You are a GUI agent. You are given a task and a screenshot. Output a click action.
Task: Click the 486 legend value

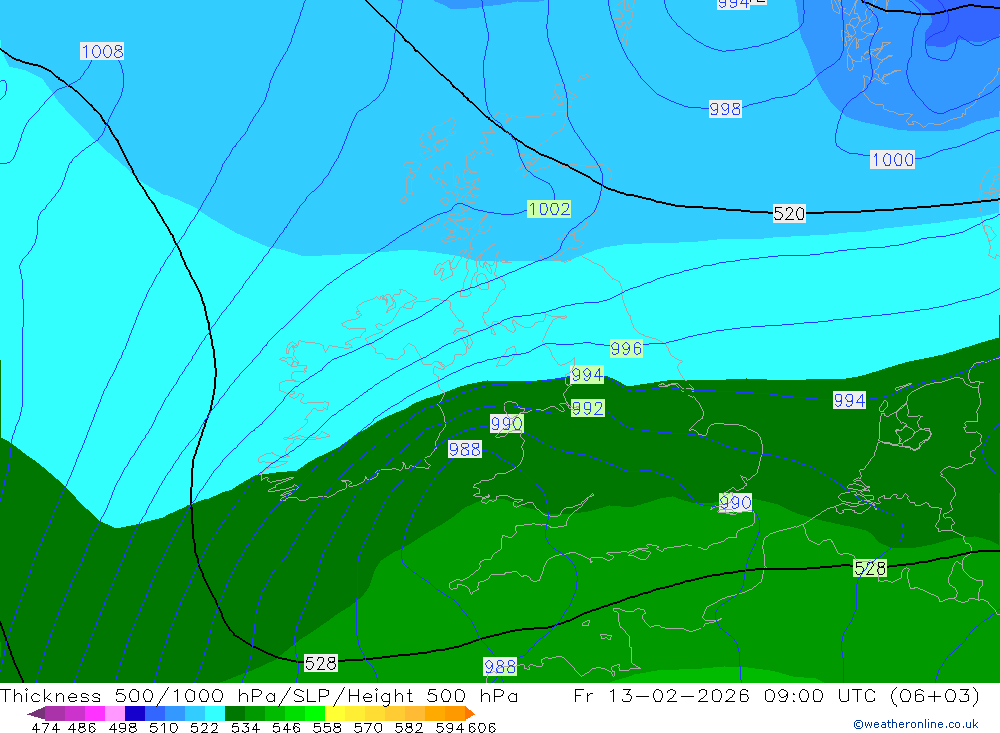pyautogui.click(x=82, y=728)
